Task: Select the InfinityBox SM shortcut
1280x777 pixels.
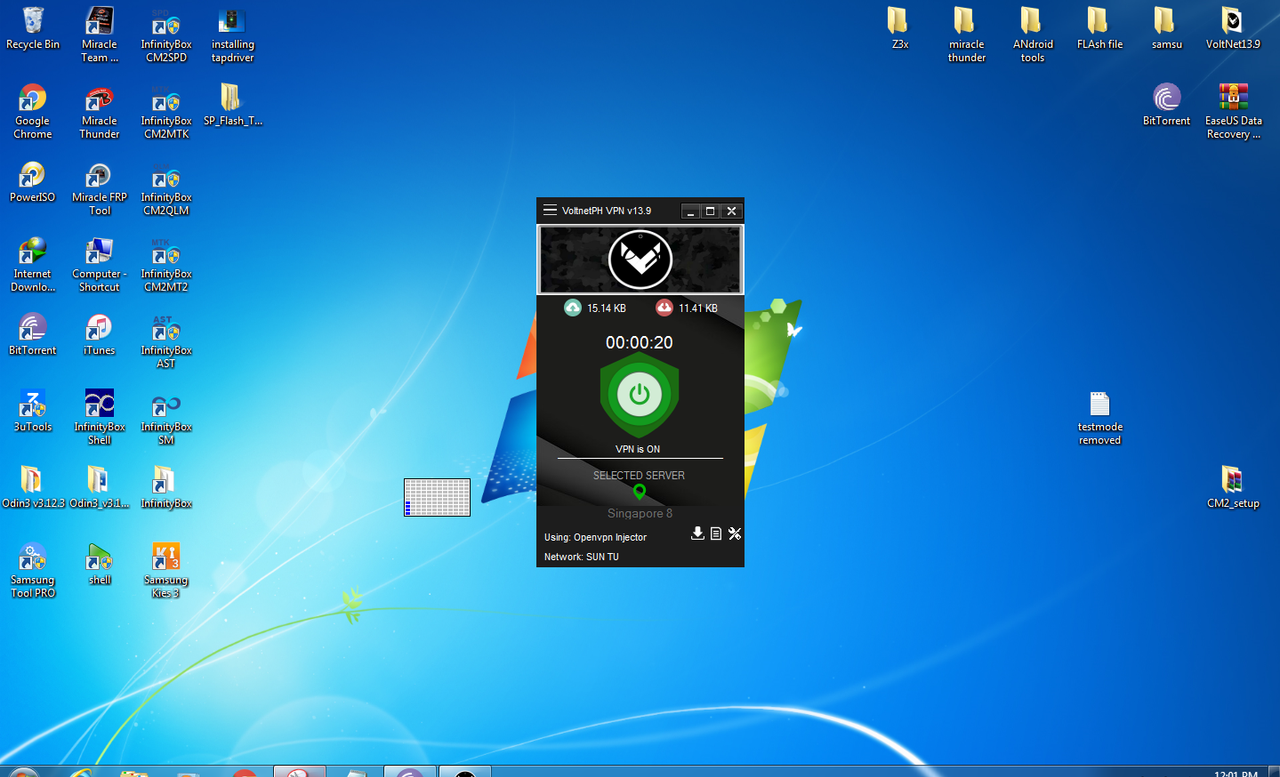Action: (166, 417)
